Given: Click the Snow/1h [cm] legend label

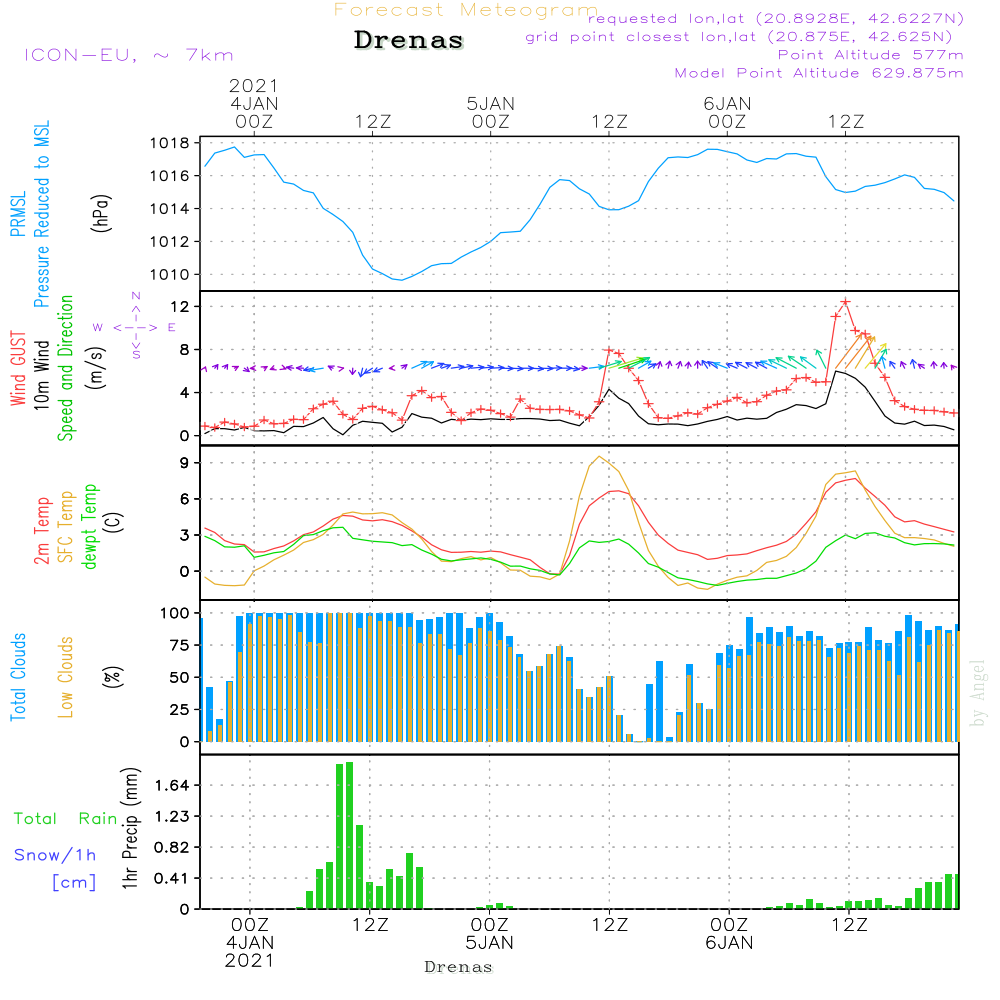Looking at the screenshot, I should click(x=55, y=868).
